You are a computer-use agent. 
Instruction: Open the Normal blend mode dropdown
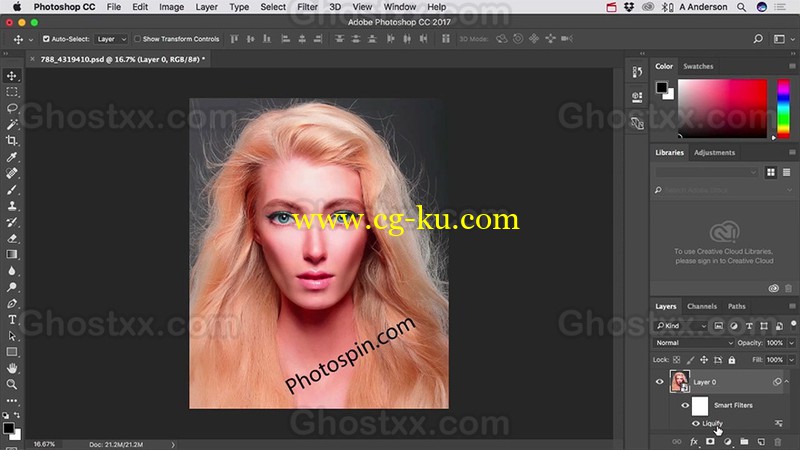click(693, 343)
